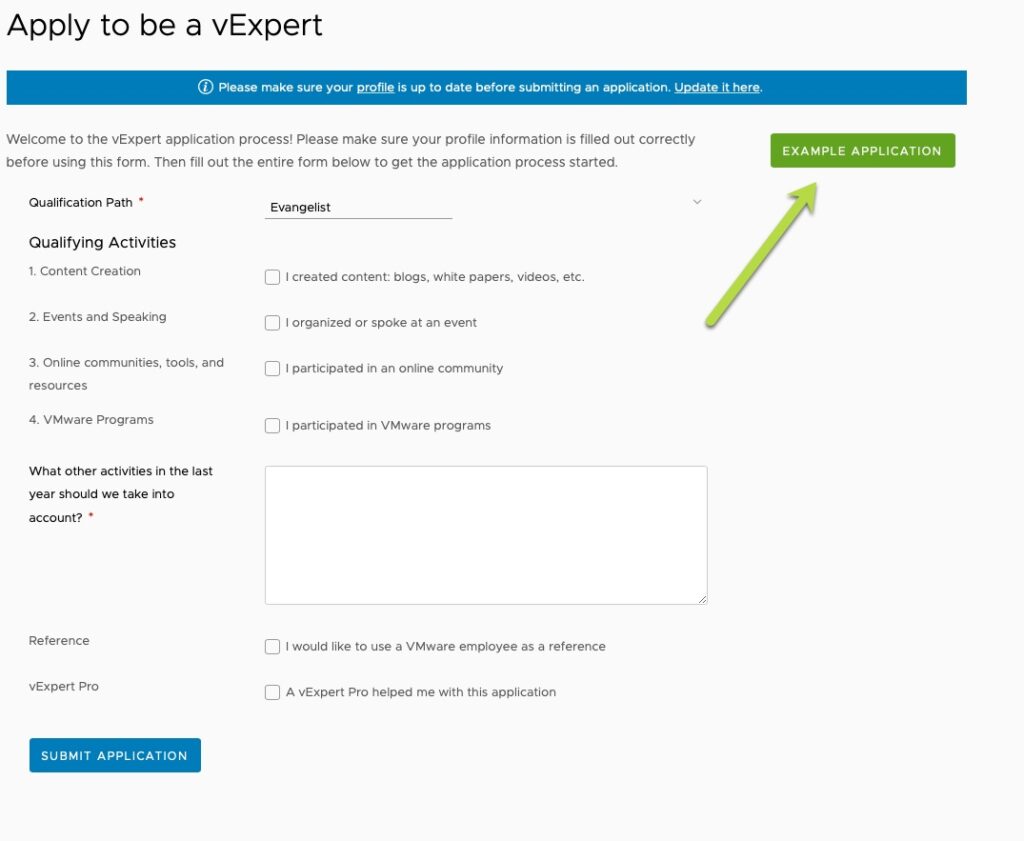Check 'A vExpert Pro helped me with this application'
Screen dimensions: 1024x841
click(272, 692)
